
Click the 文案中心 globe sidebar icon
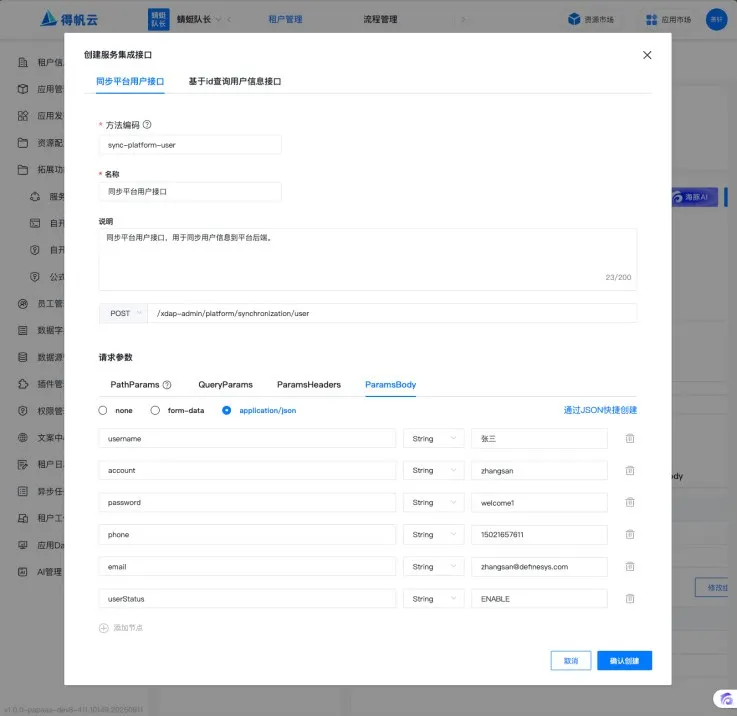23,438
